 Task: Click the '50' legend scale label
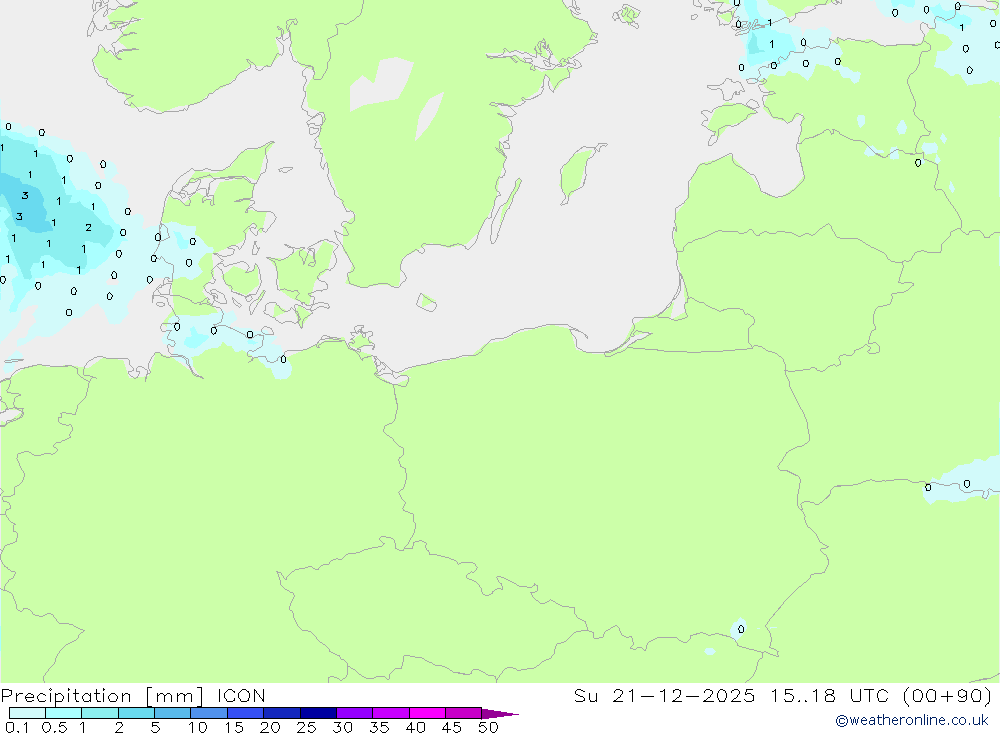point(489,727)
